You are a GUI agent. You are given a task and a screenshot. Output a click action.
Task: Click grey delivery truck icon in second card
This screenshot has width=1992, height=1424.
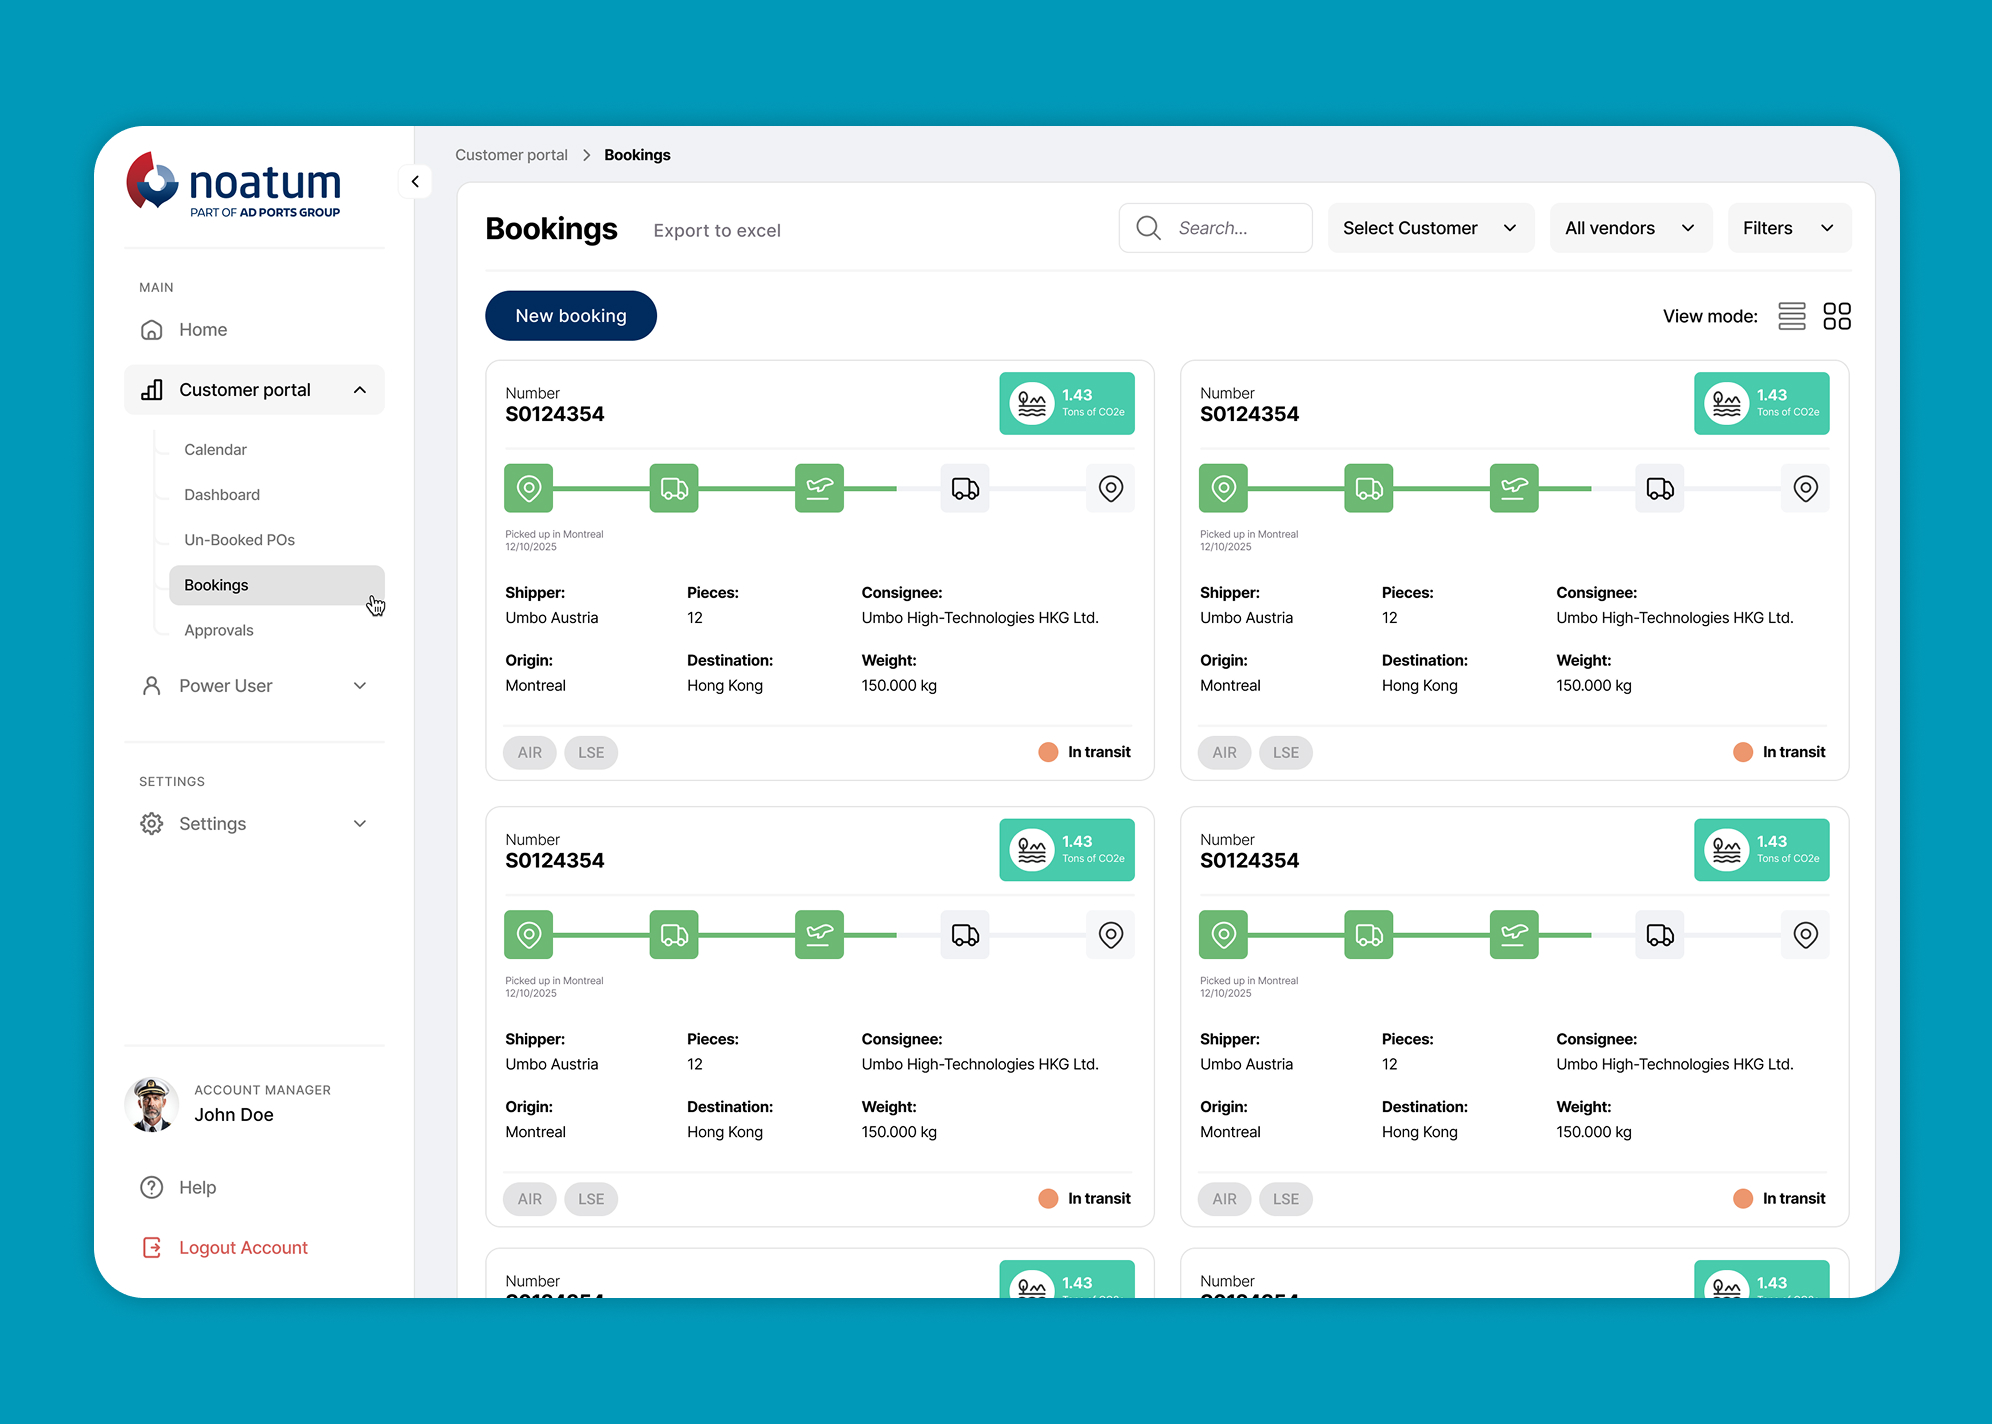[x=1659, y=488]
